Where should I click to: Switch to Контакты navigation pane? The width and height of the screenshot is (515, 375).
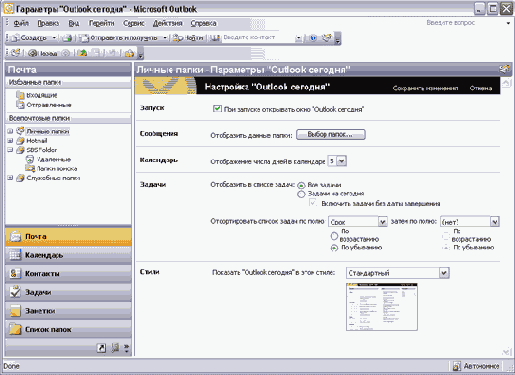[x=68, y=274]
